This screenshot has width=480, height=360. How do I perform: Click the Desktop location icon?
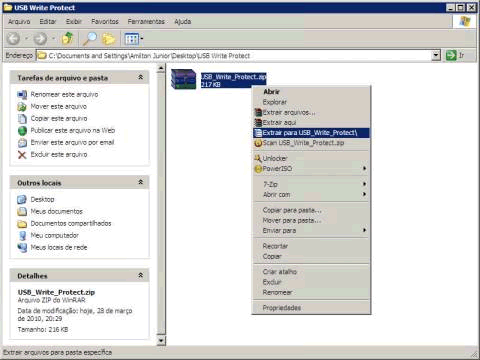(x=22, y=199)
